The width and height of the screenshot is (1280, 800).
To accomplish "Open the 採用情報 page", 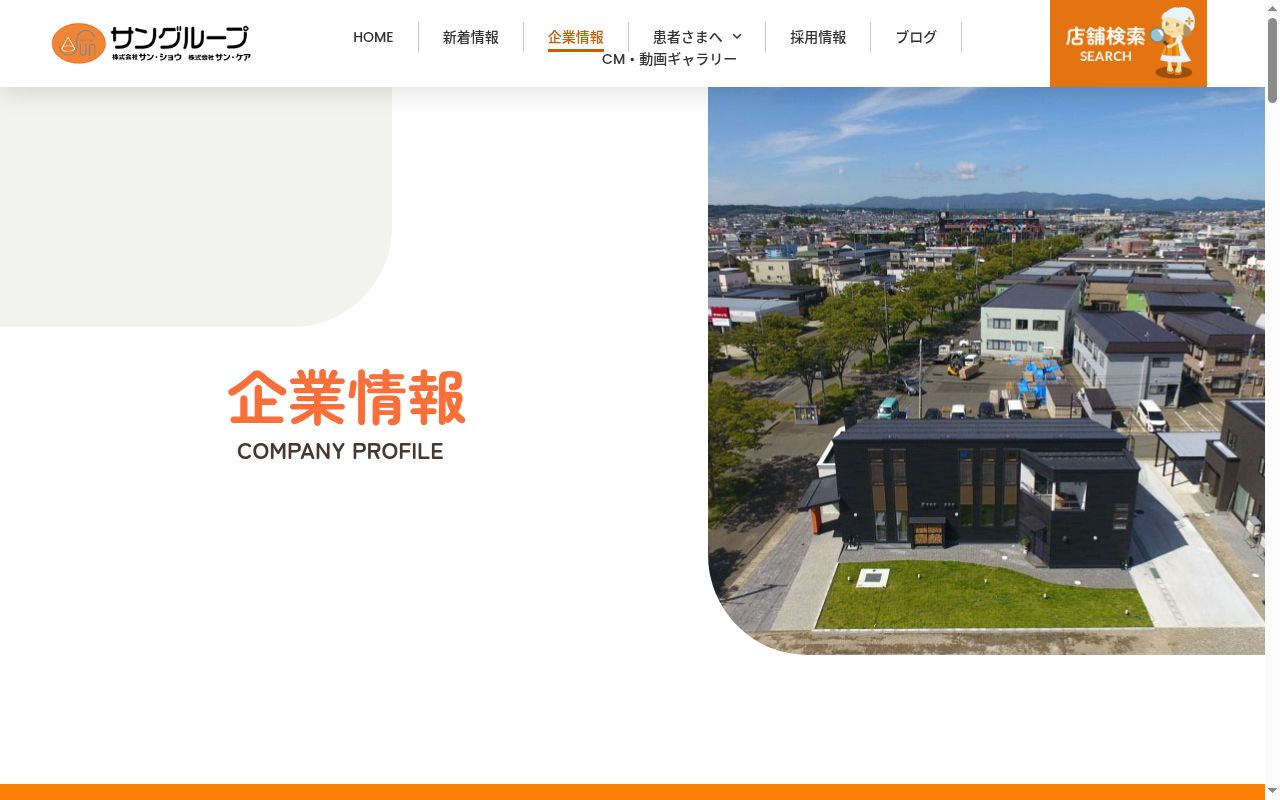I will click(818, 37).
